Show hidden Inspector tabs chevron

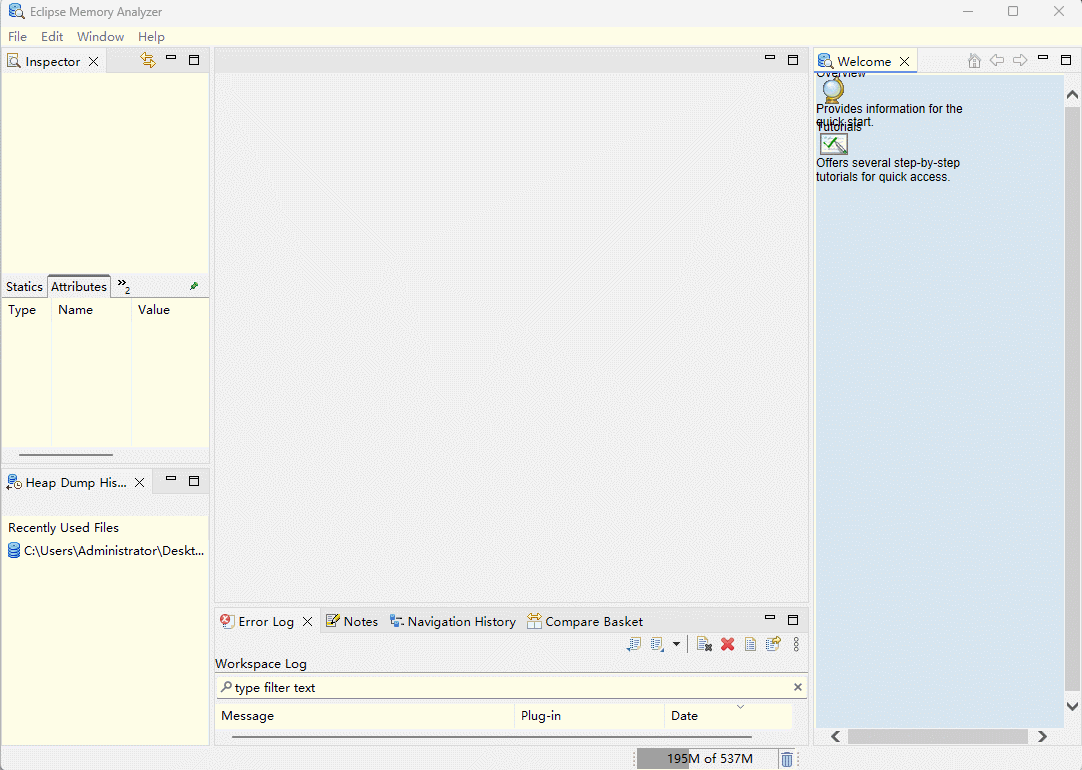click(123, 286)
